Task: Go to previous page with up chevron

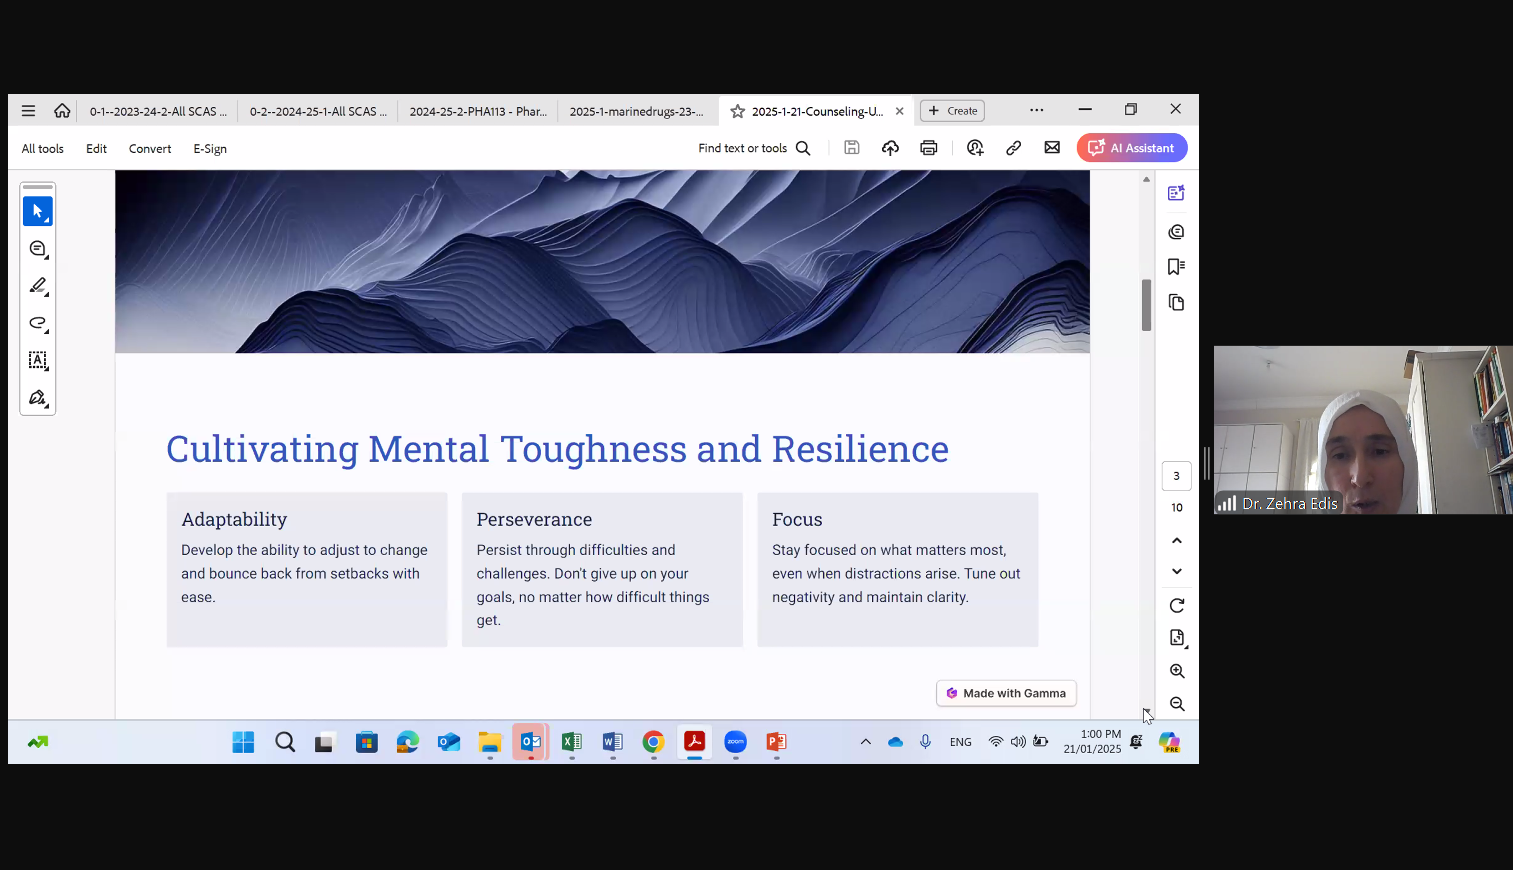Action: pyautogui.click(x=1177, y=541)
